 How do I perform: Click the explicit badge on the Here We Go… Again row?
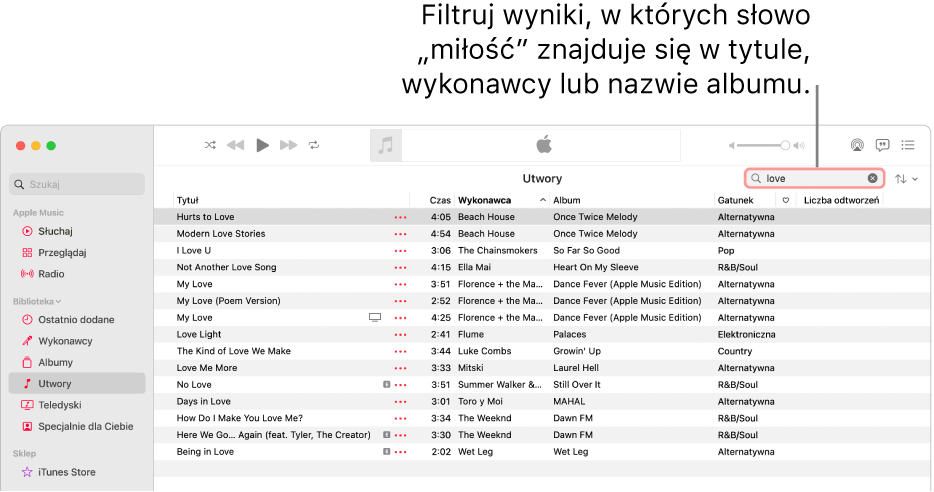point(386,435)
